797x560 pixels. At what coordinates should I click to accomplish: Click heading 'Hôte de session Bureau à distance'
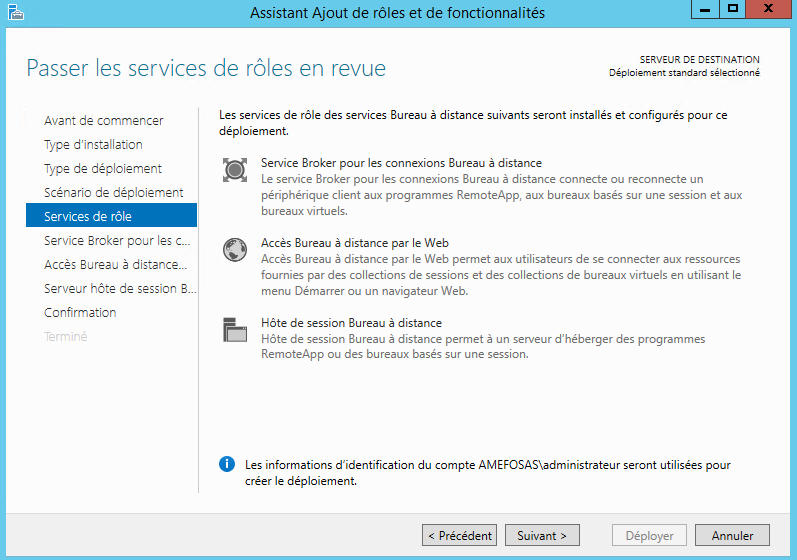tap(351, 323)
